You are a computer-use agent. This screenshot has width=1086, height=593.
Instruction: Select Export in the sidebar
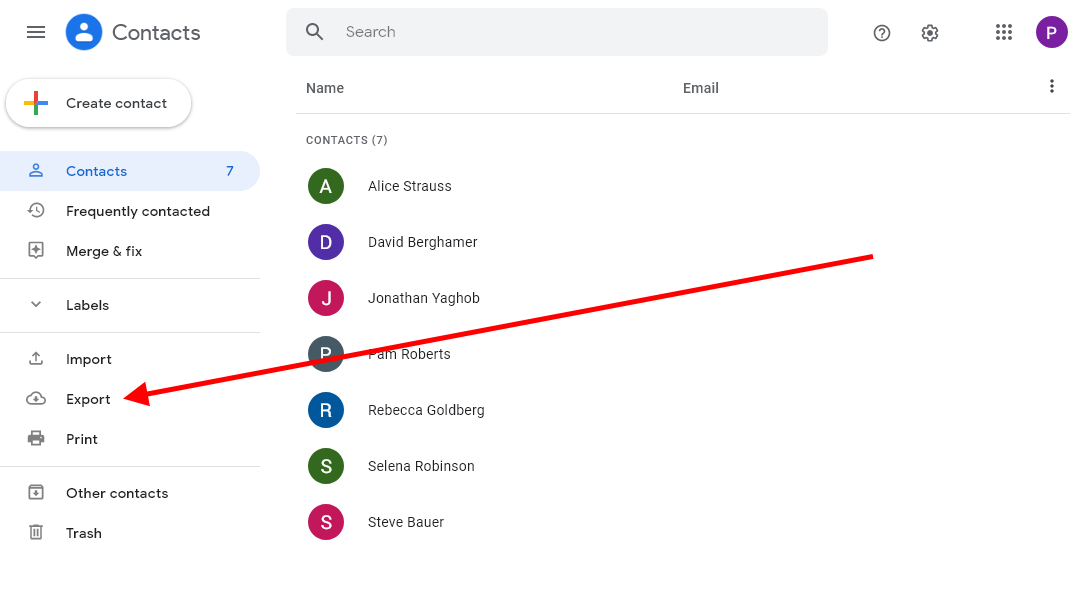(88, 399)
